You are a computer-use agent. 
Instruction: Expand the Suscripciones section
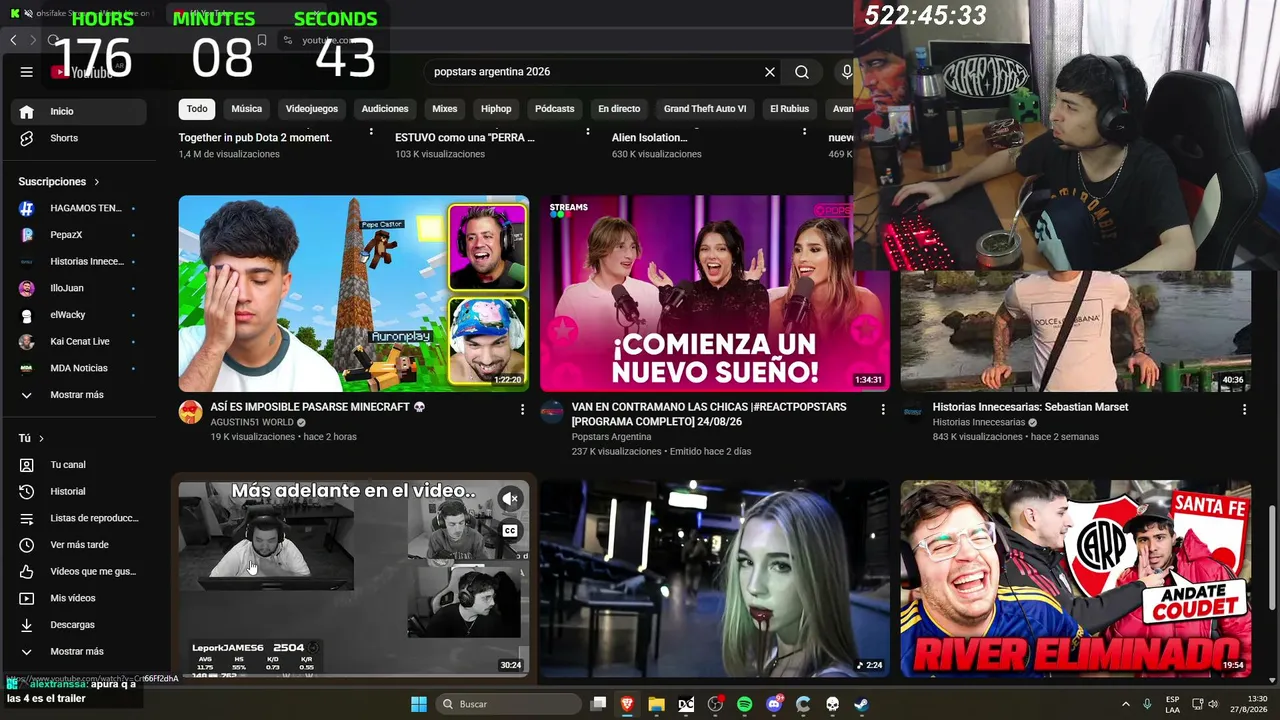point(59,182)
